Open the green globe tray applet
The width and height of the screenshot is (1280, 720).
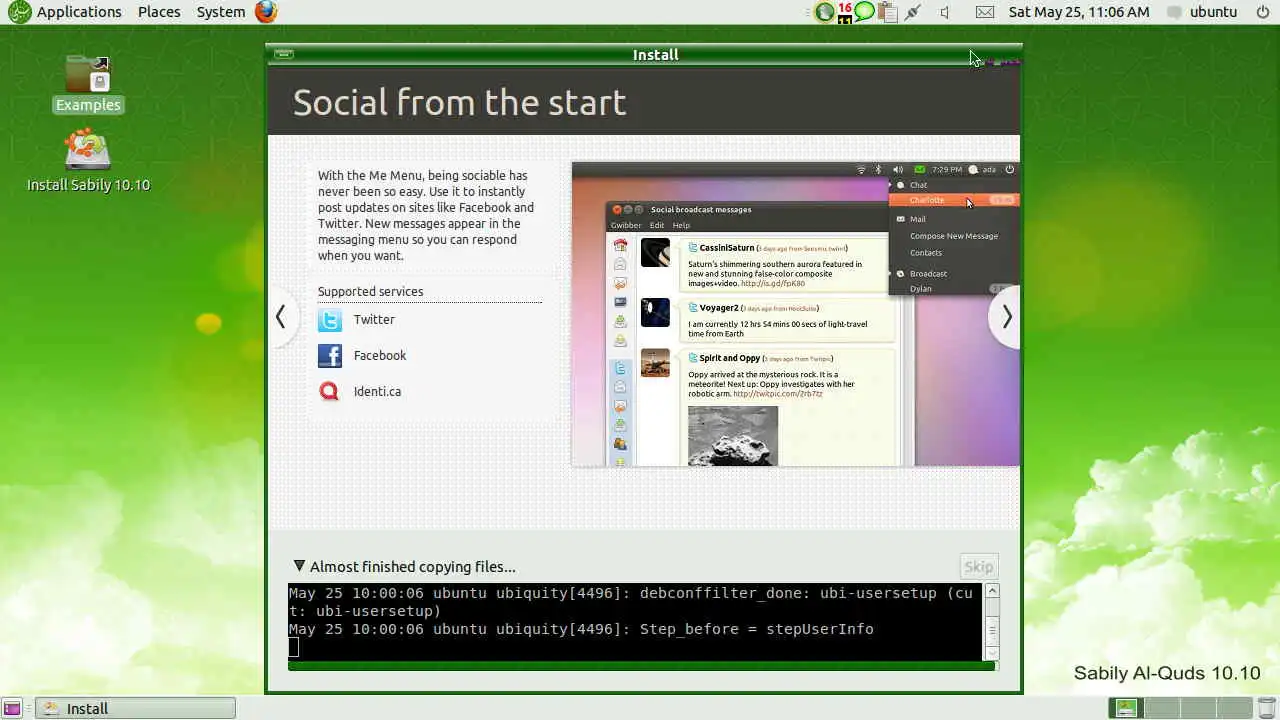825,12
